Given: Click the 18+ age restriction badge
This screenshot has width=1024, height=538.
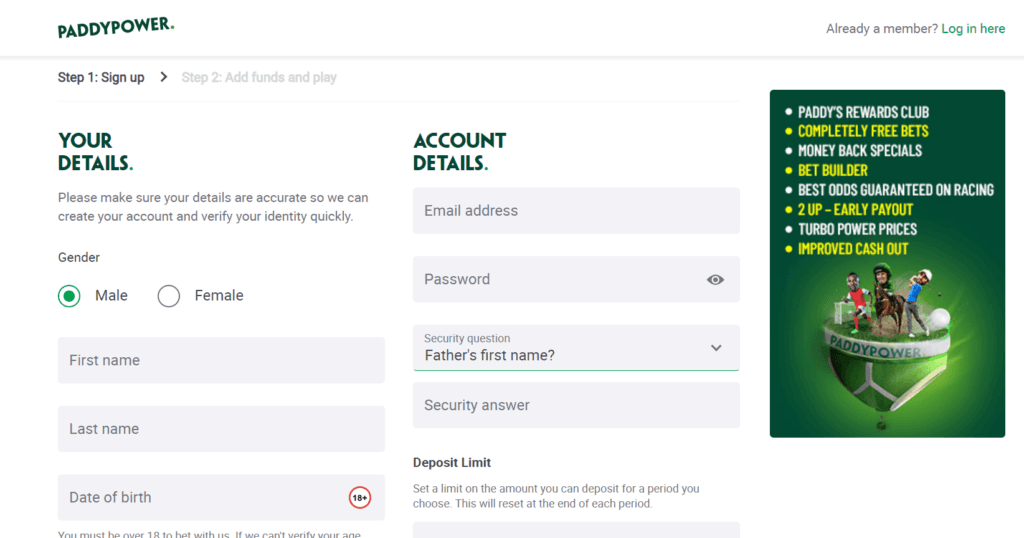Looking at the screenshot, I should pyautogui.click(x=359, y=497).
